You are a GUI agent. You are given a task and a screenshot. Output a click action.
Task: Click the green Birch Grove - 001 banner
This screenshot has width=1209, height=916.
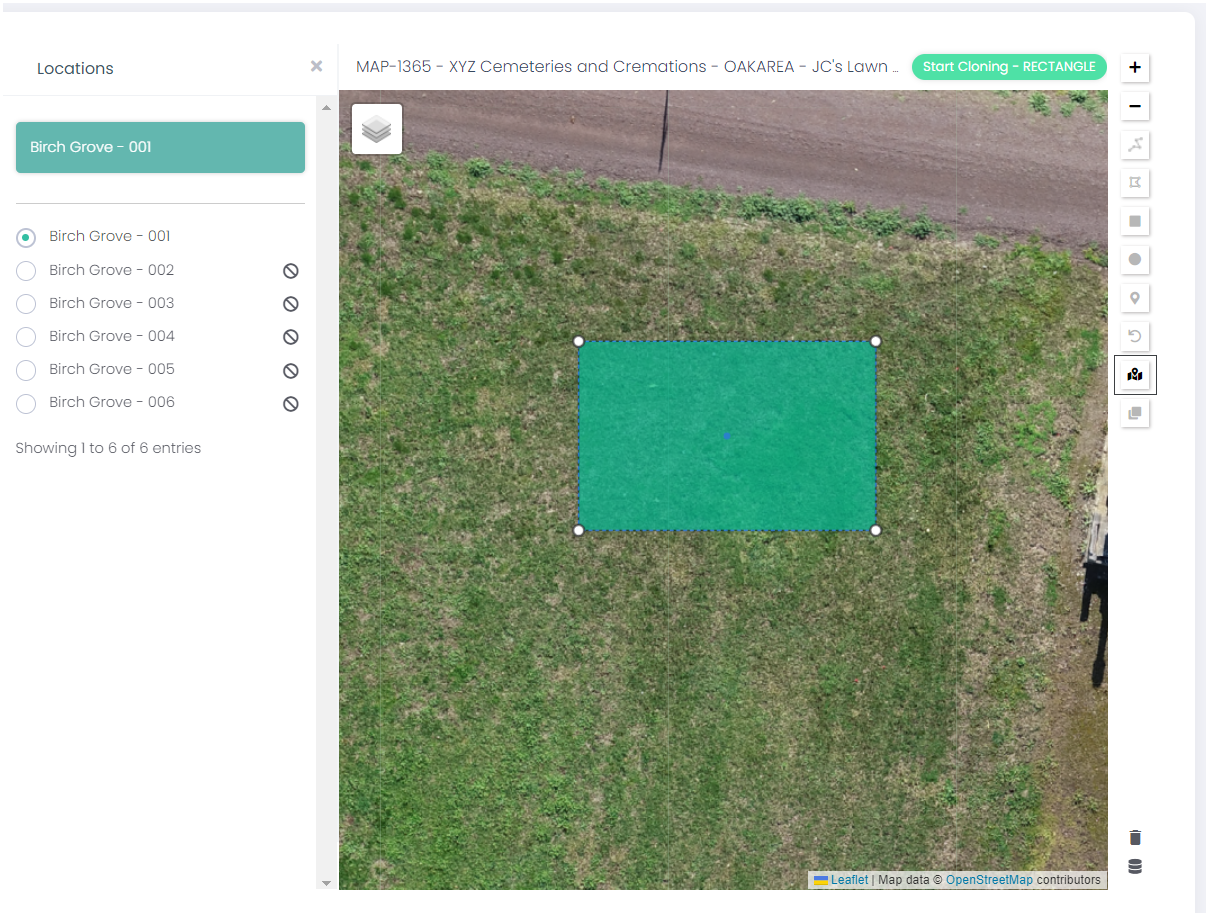[160, 147]
